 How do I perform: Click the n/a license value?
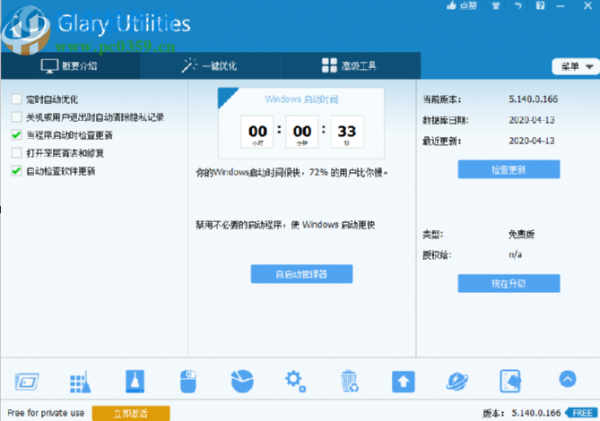click(515, 255)
